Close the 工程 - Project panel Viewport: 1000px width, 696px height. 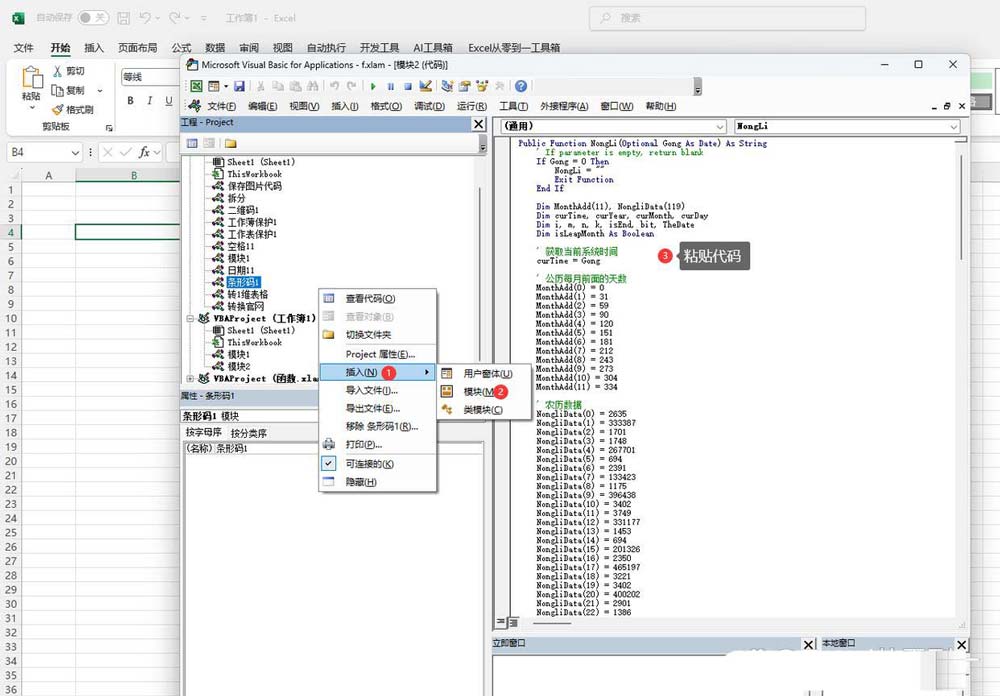click(479, 124)
